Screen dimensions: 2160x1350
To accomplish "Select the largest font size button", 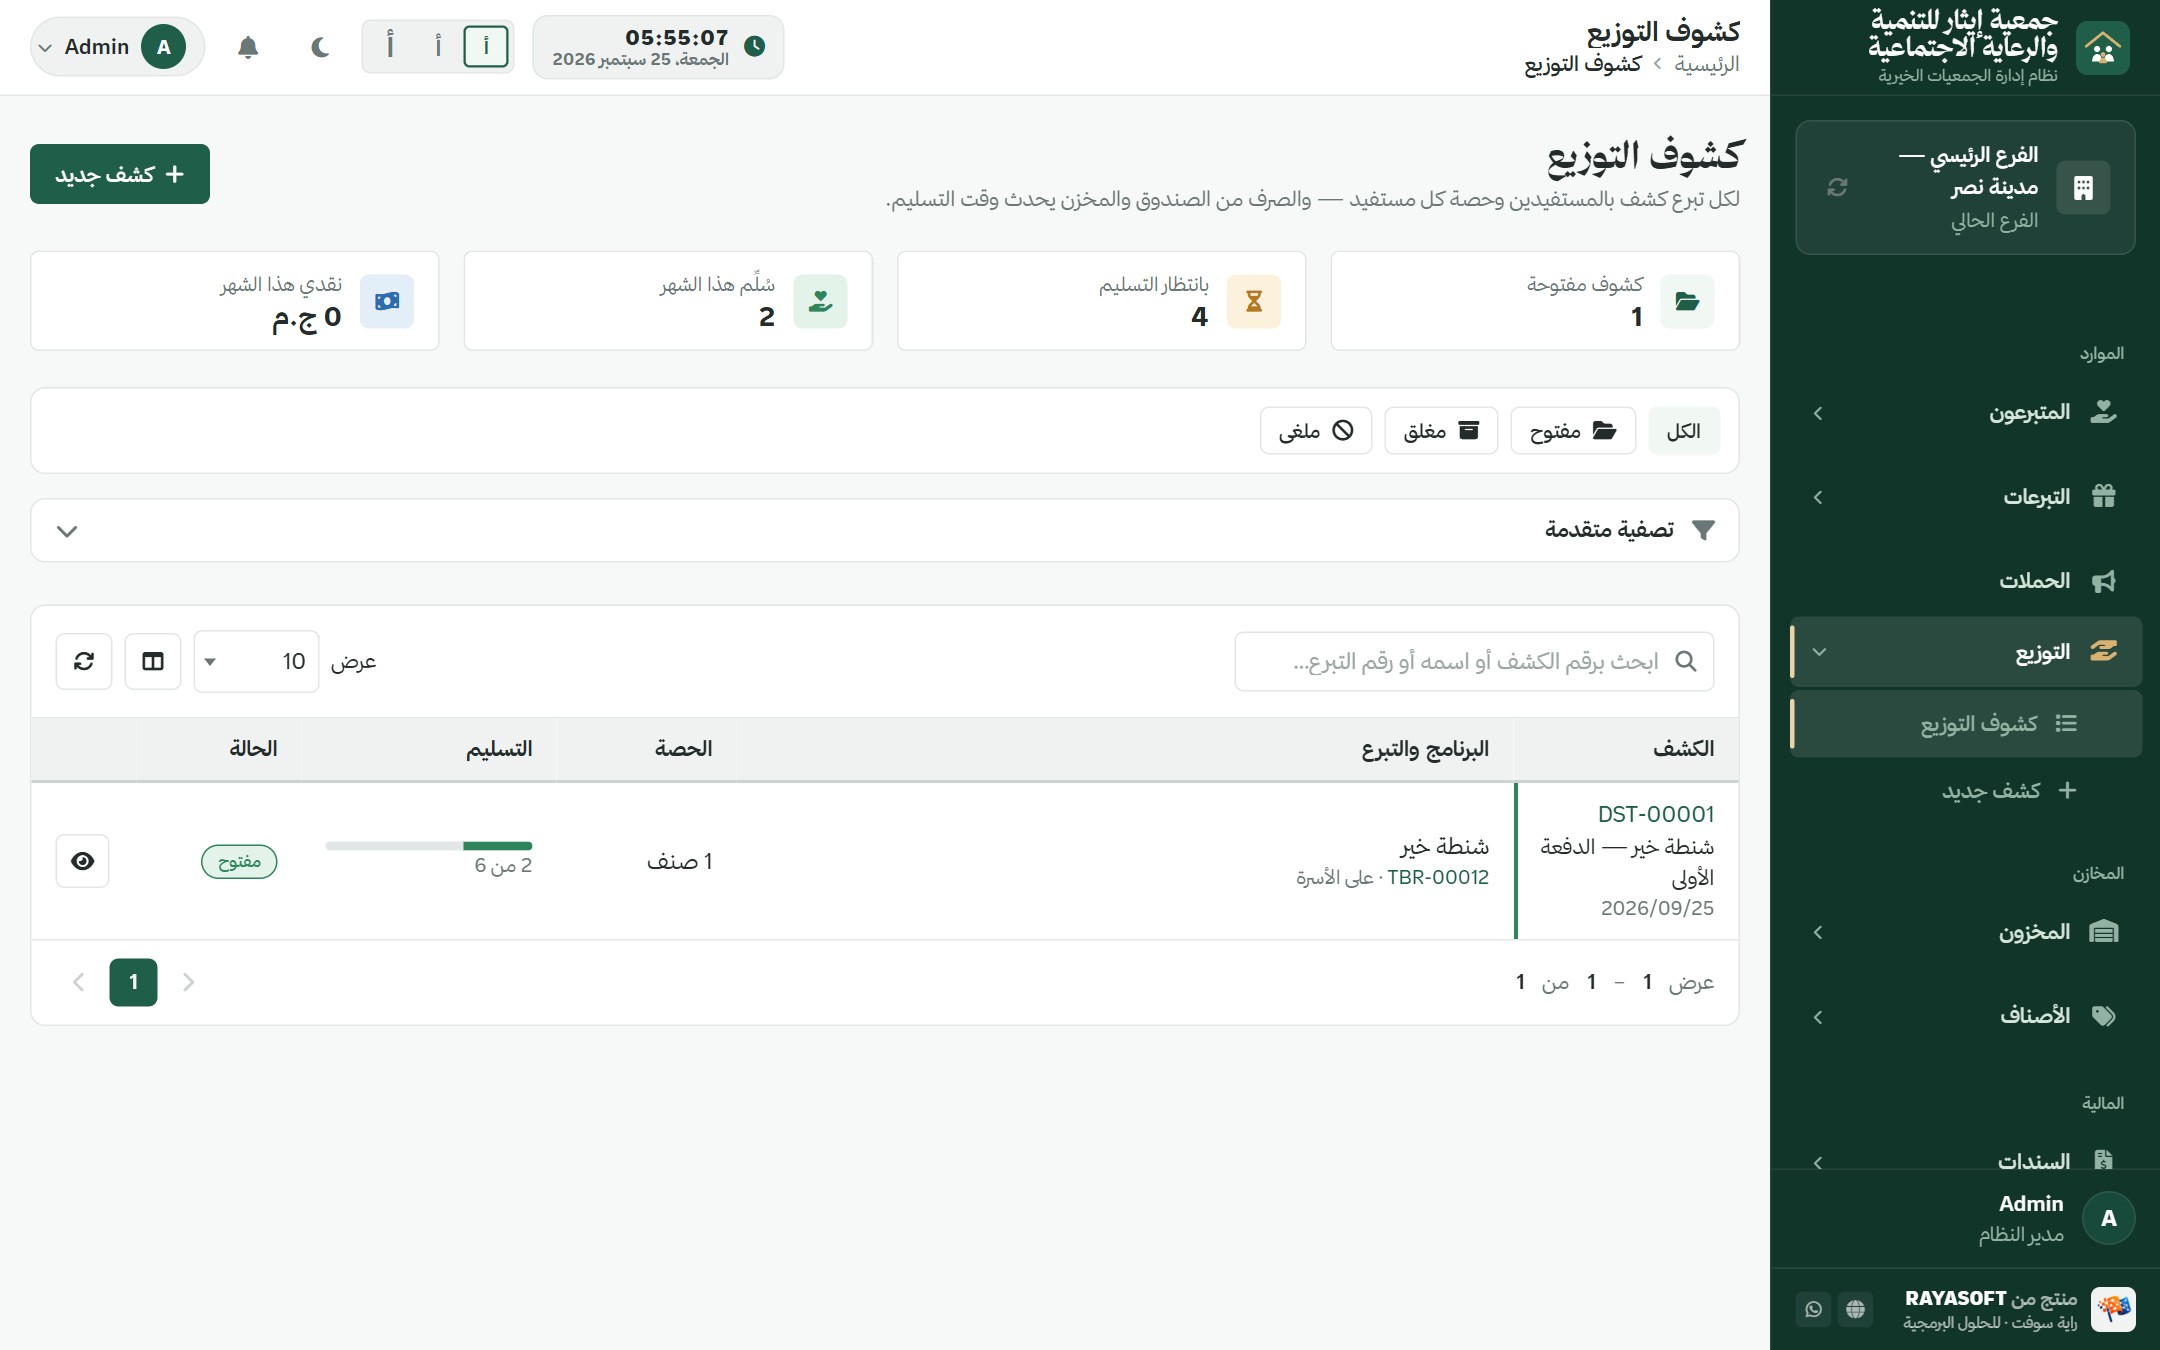I will point(390,46).
